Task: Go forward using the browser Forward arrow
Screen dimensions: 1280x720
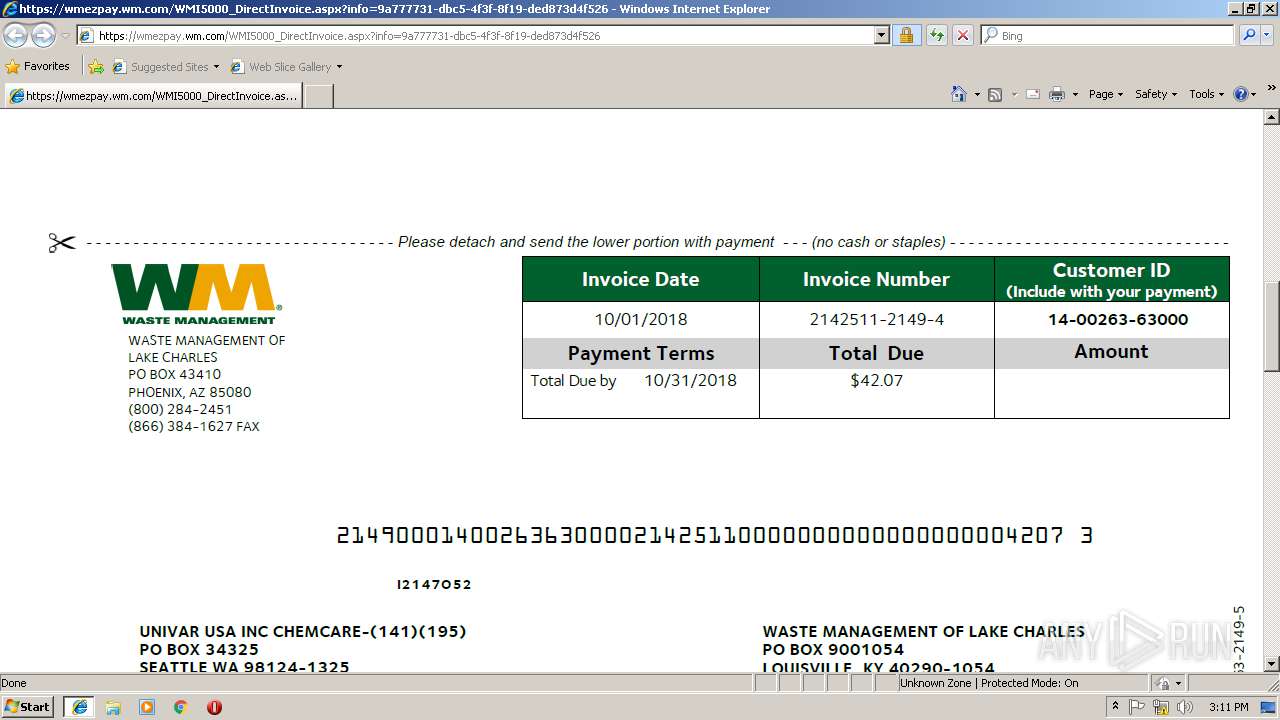Action: point(43,35)
